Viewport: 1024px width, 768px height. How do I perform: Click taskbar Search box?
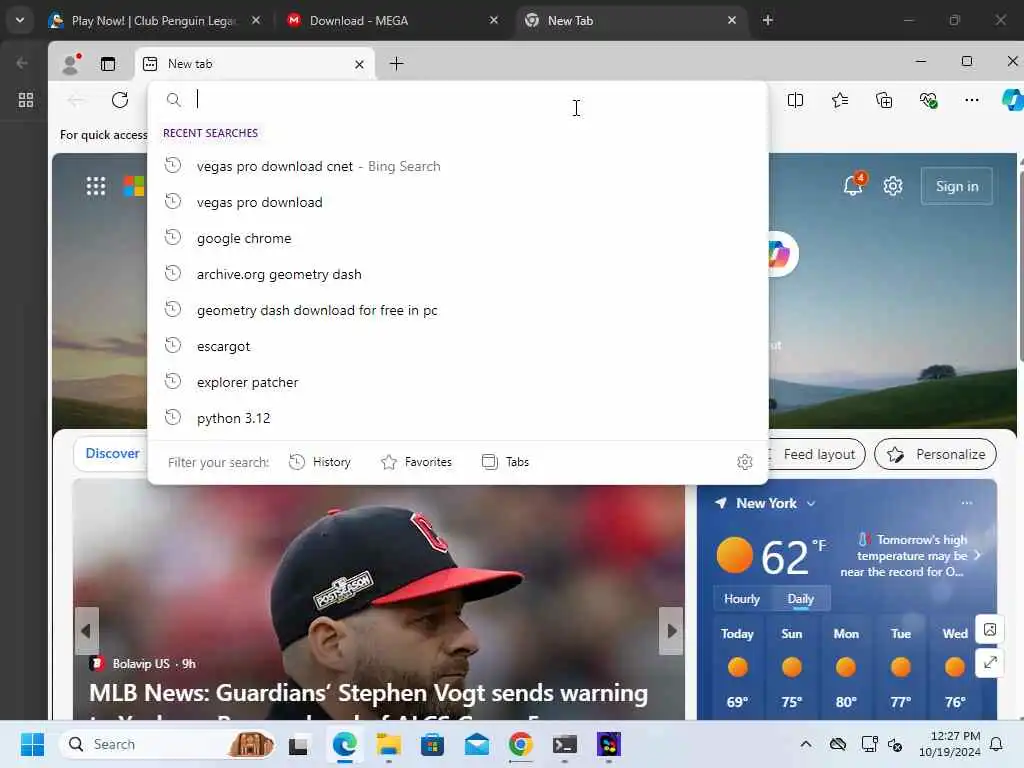coord(167,744)
